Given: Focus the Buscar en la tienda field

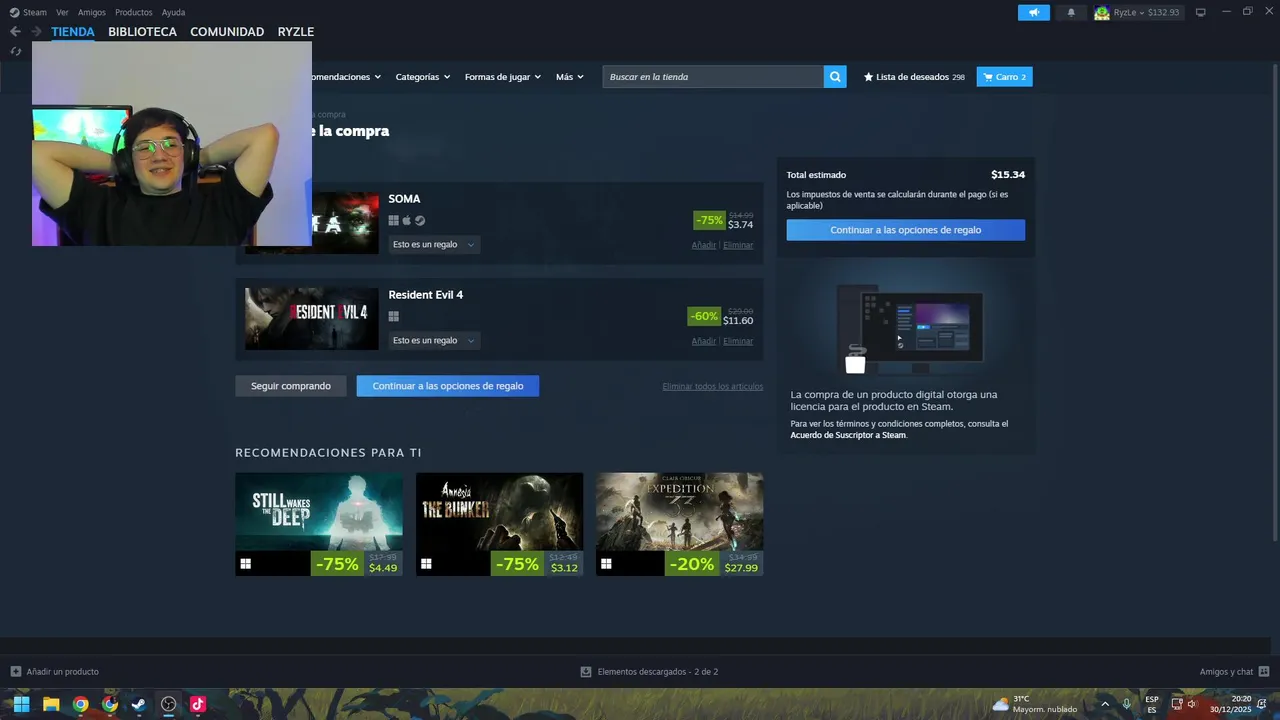Looking at the screenshot, I should pos(713,77).
